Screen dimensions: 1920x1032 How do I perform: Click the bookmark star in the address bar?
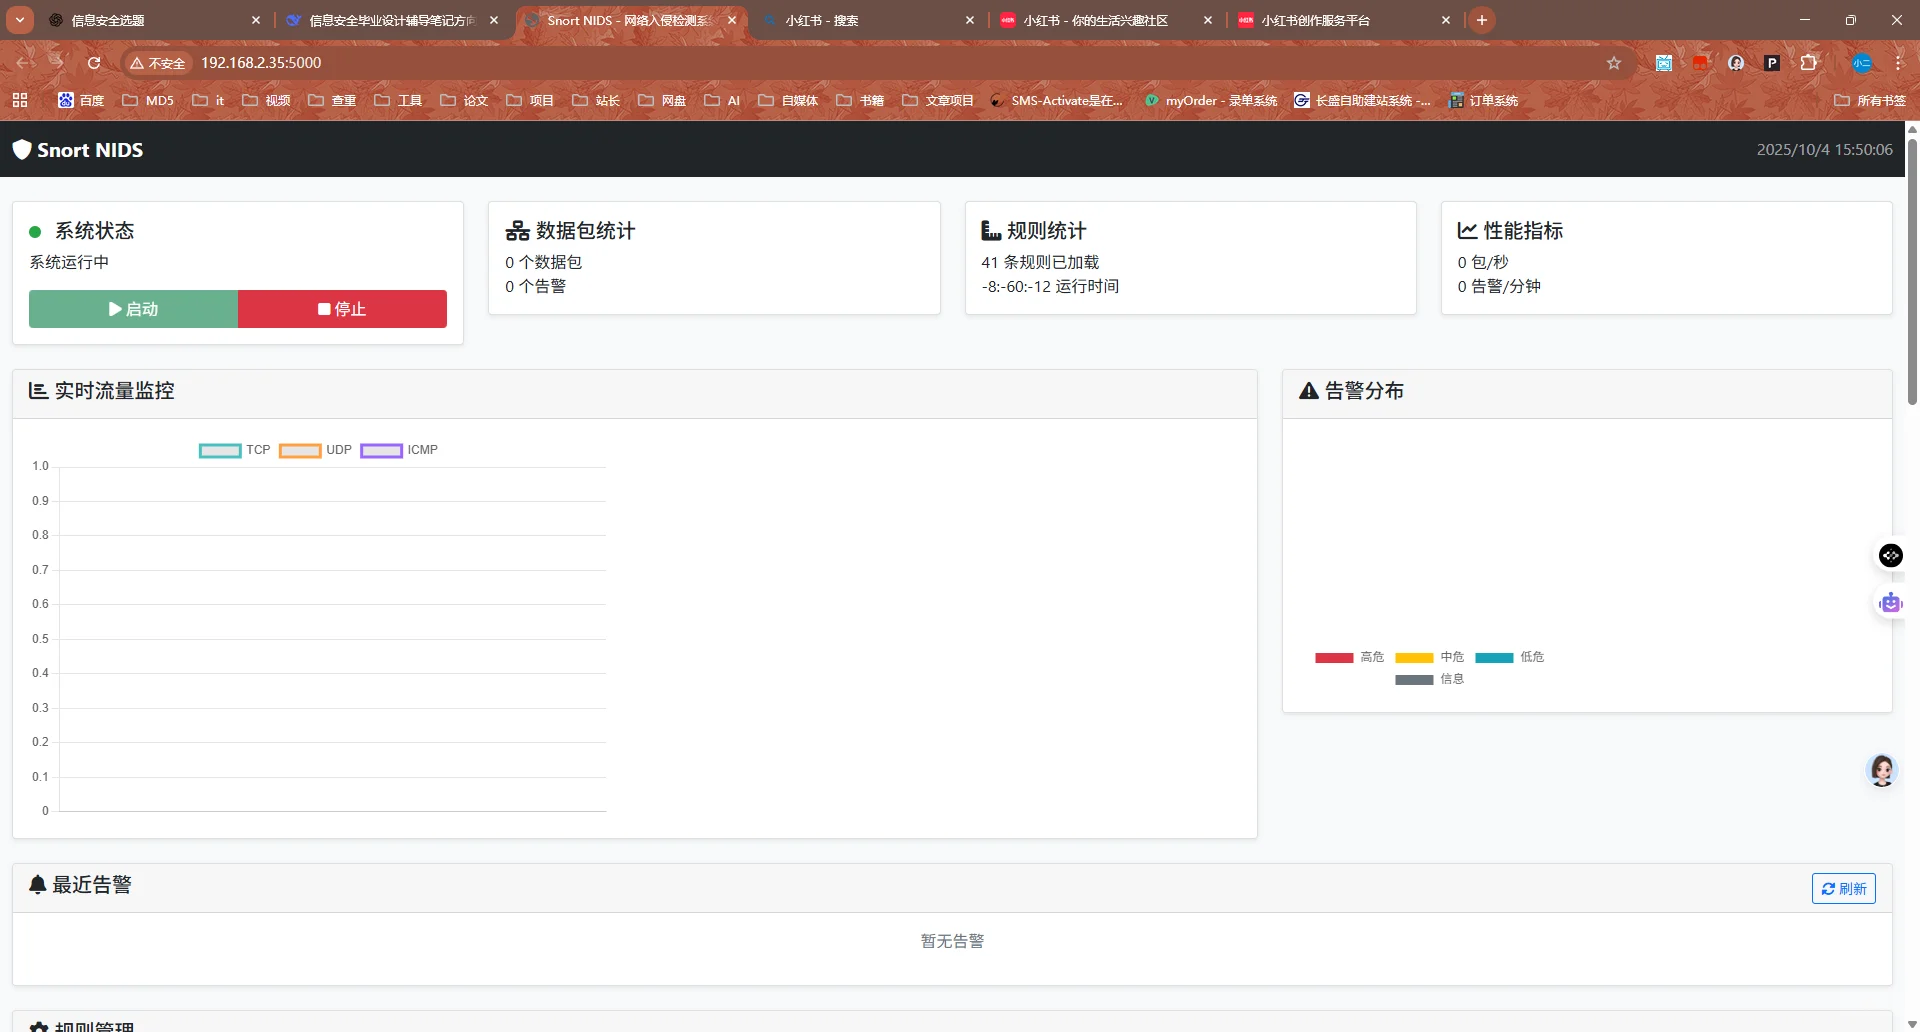[1614, 62]
